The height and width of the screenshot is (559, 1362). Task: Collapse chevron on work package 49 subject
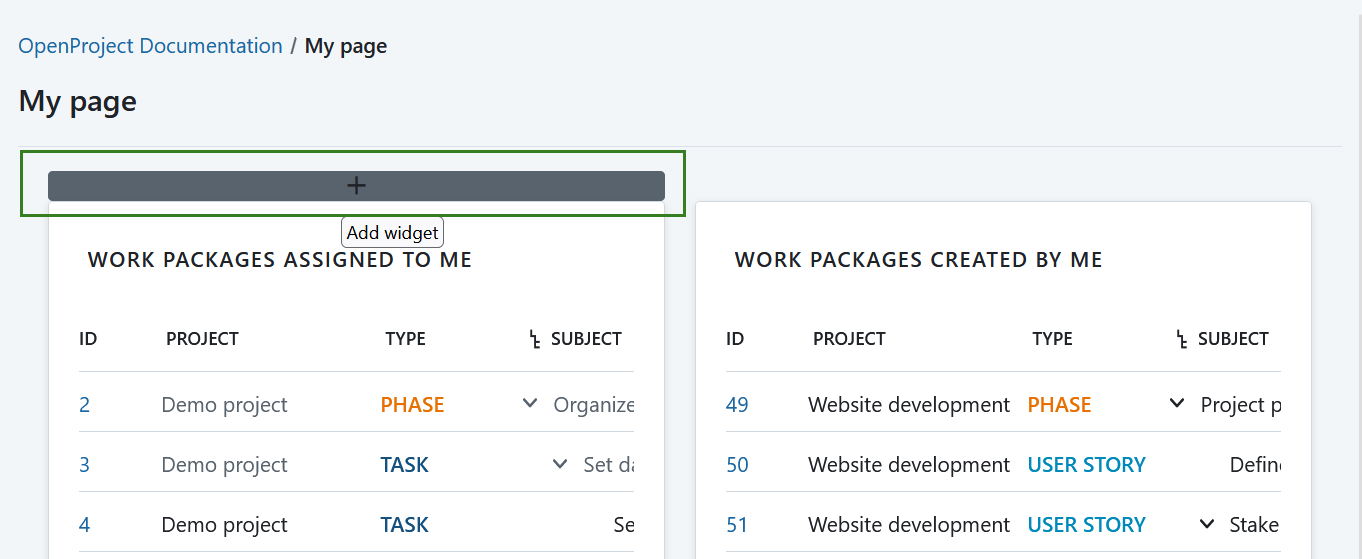(x=1177, y=404)
